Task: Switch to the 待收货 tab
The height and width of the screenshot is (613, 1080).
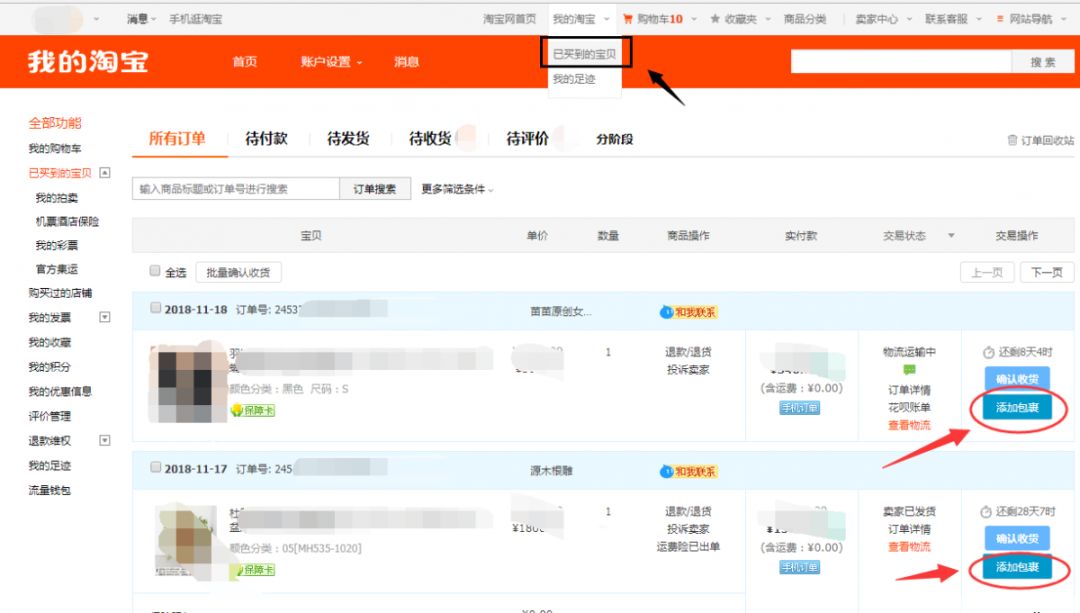Action: point(430,138)
